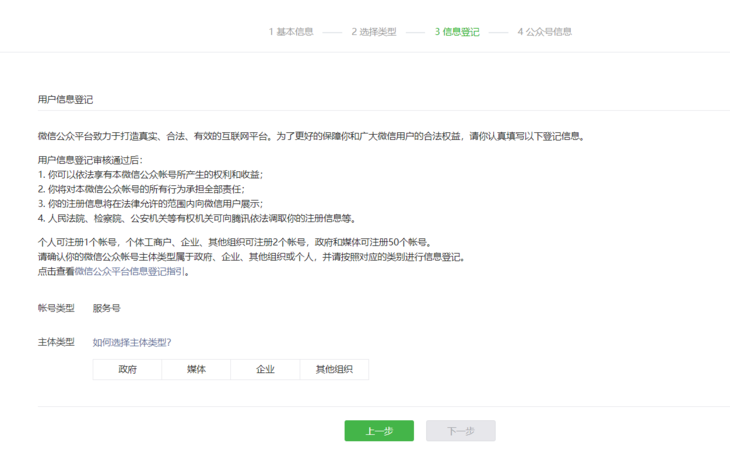This screenshot has width=730, height=464.
Task: Open the 如何选择主体类型? help link
Action: tap(132, 343)
